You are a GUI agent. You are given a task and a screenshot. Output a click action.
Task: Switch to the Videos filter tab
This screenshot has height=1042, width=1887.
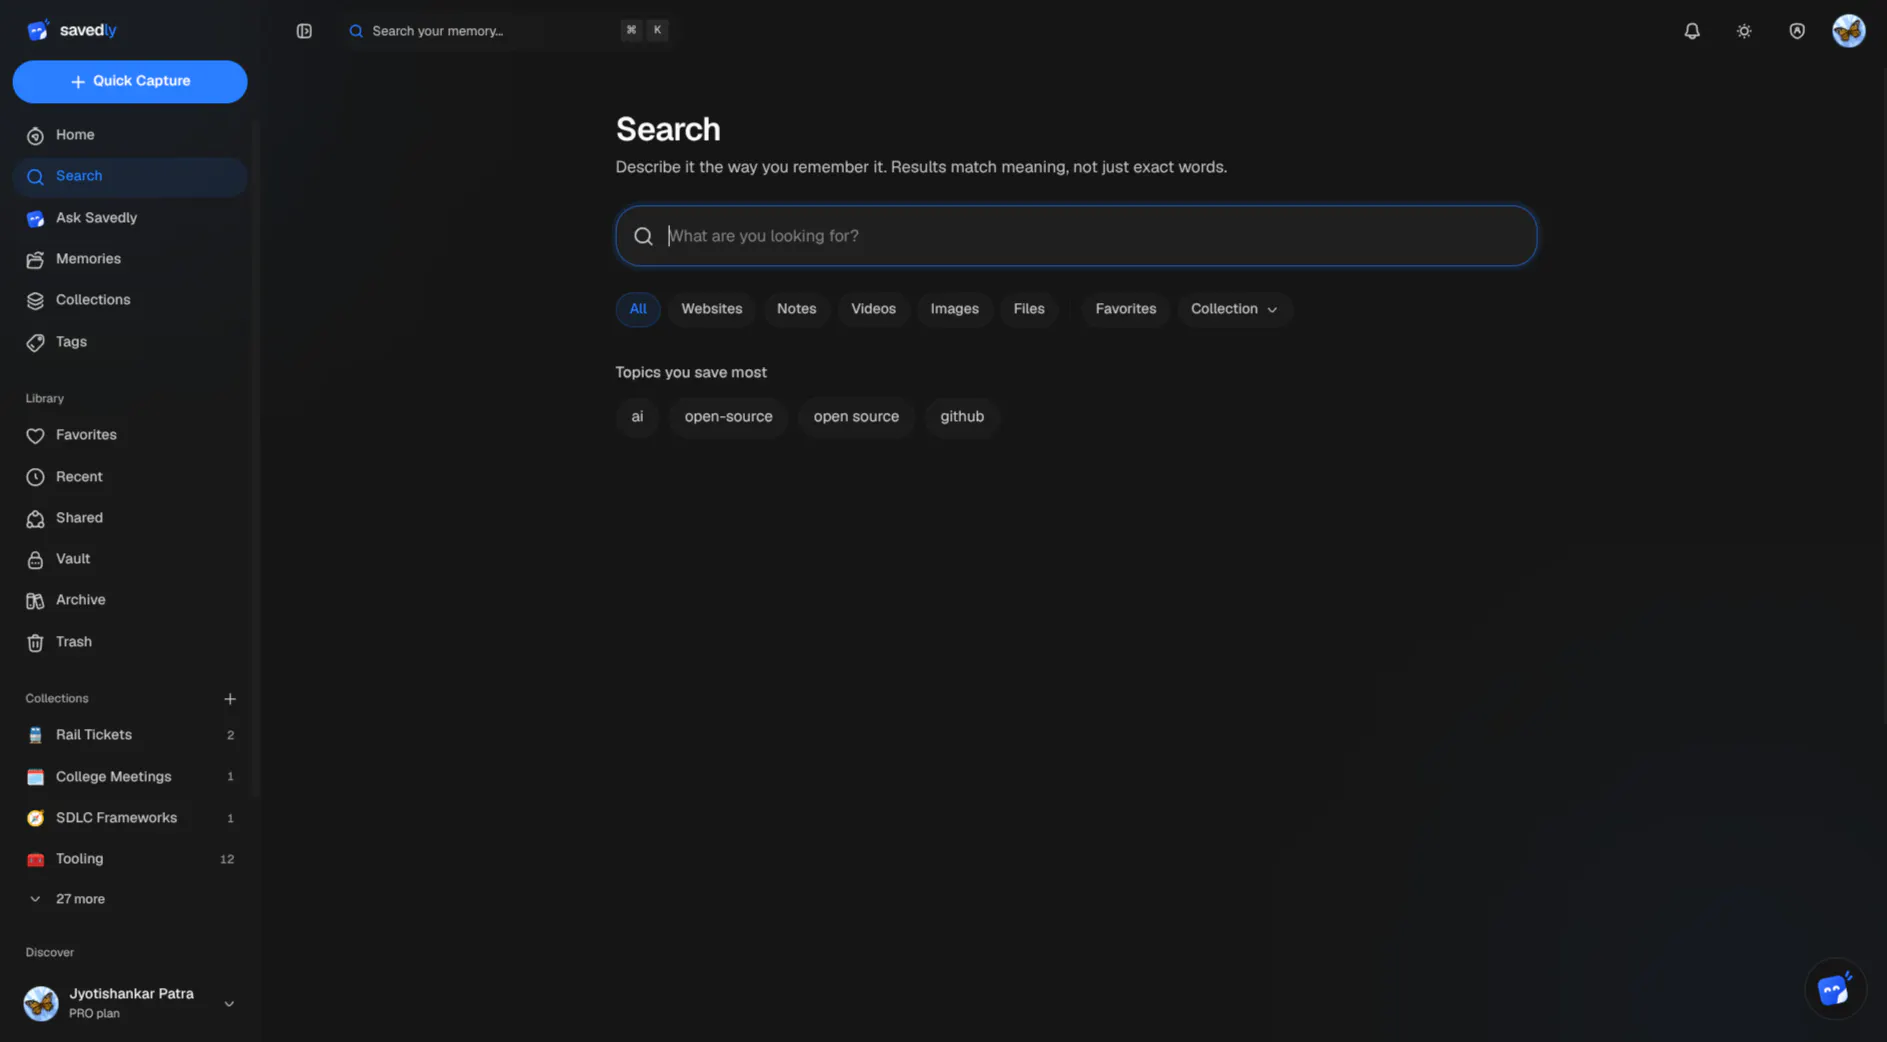(872, 309)
